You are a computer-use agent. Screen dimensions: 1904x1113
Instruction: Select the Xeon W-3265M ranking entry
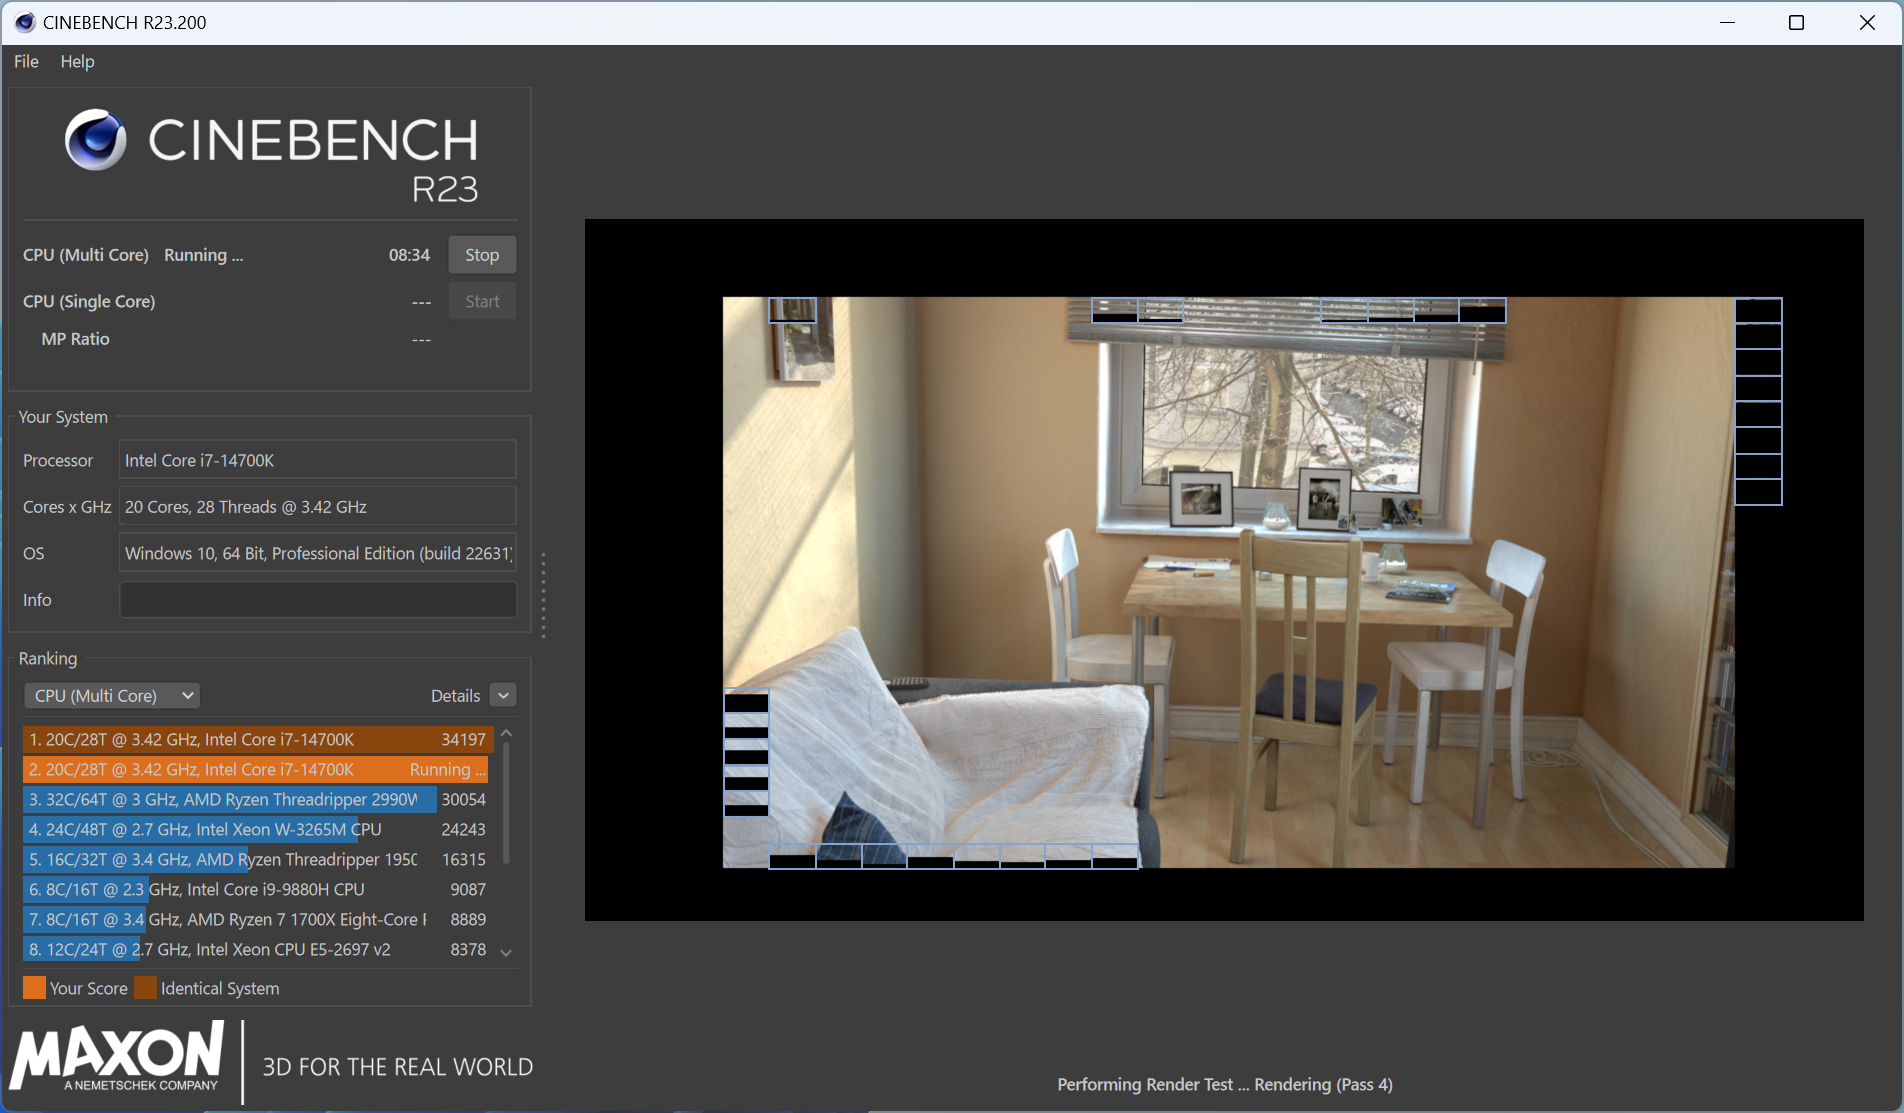[258, 829]
